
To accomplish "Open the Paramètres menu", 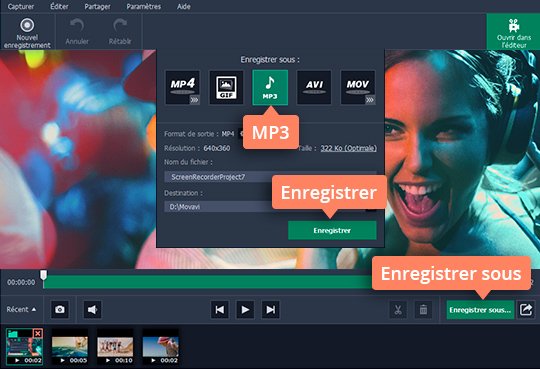I will pyautogui.click(x=144, y=6).
